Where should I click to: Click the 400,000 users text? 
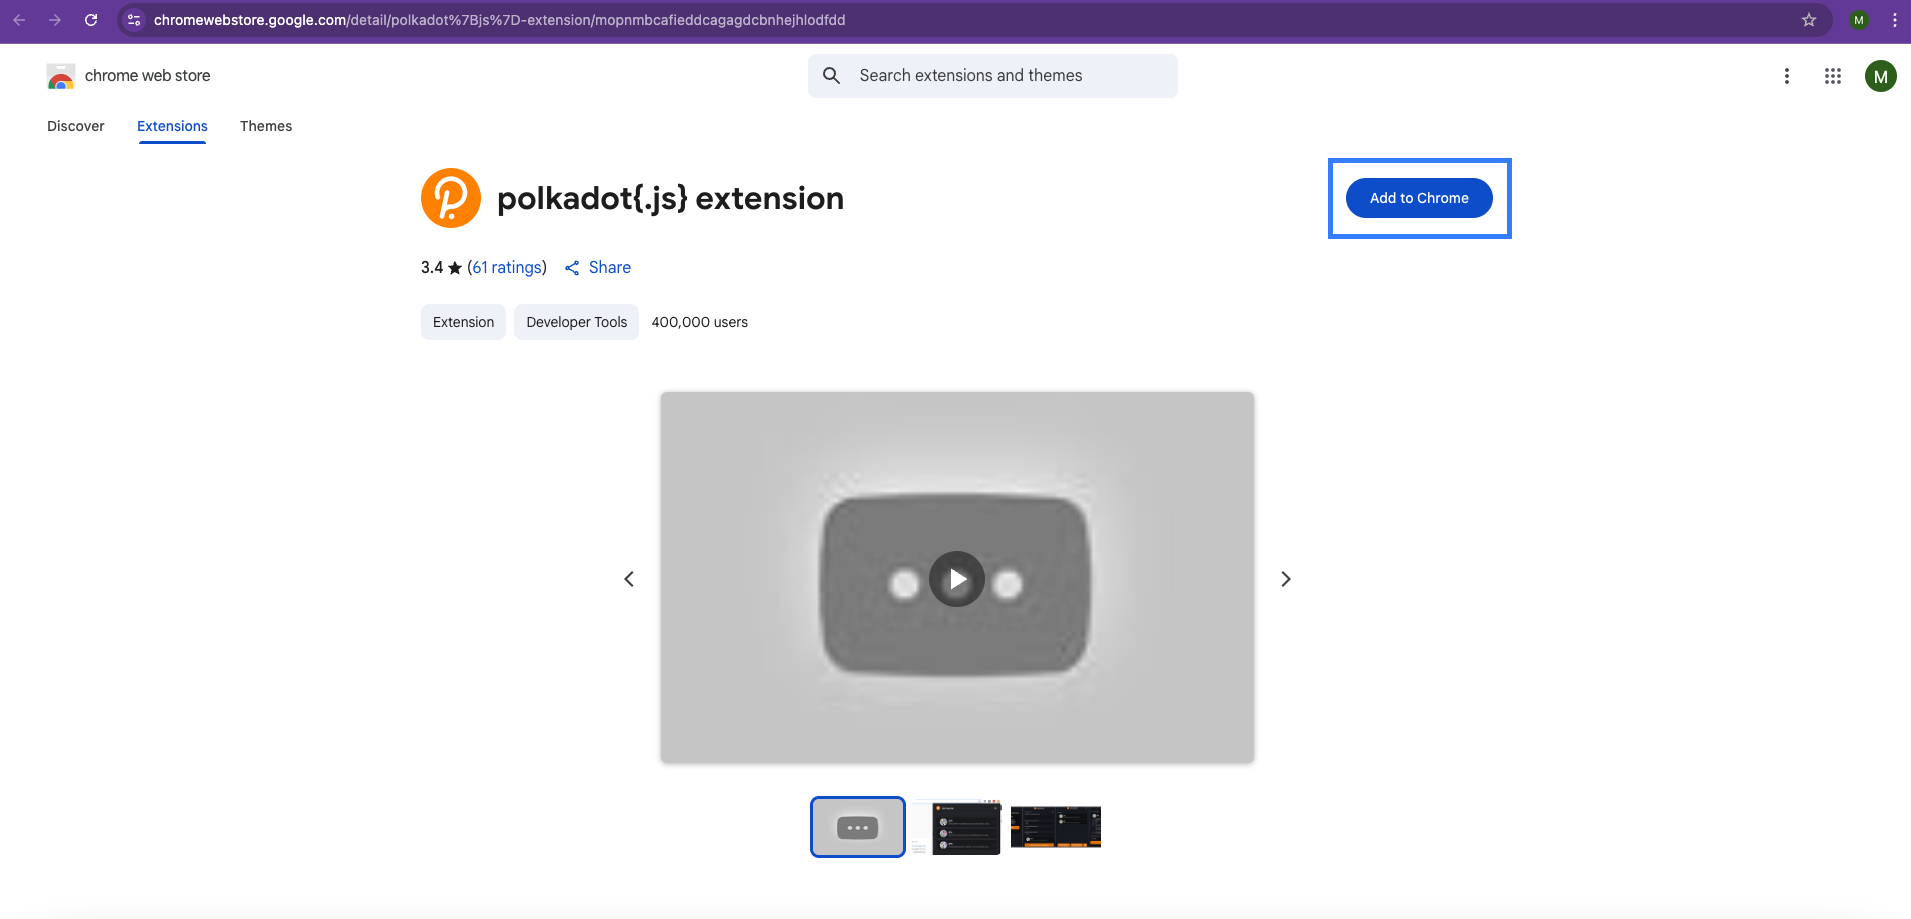(x=700, y=322)
